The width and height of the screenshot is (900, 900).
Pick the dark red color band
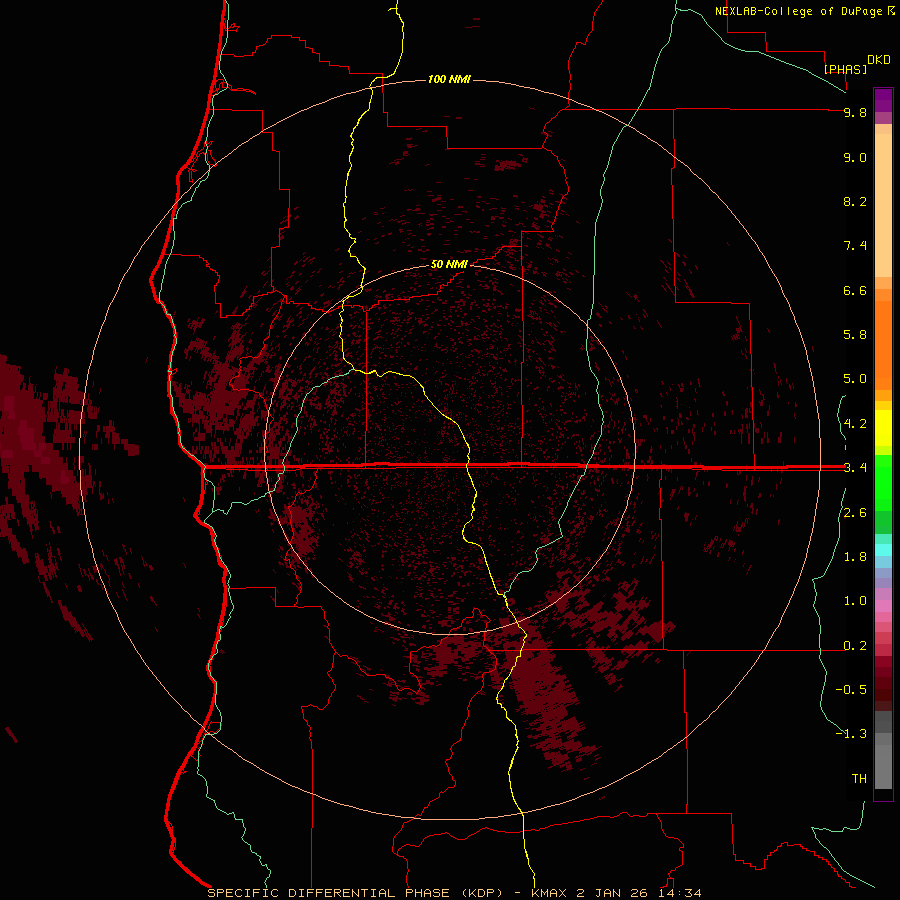pyautogui.click(x=883, y=683)
